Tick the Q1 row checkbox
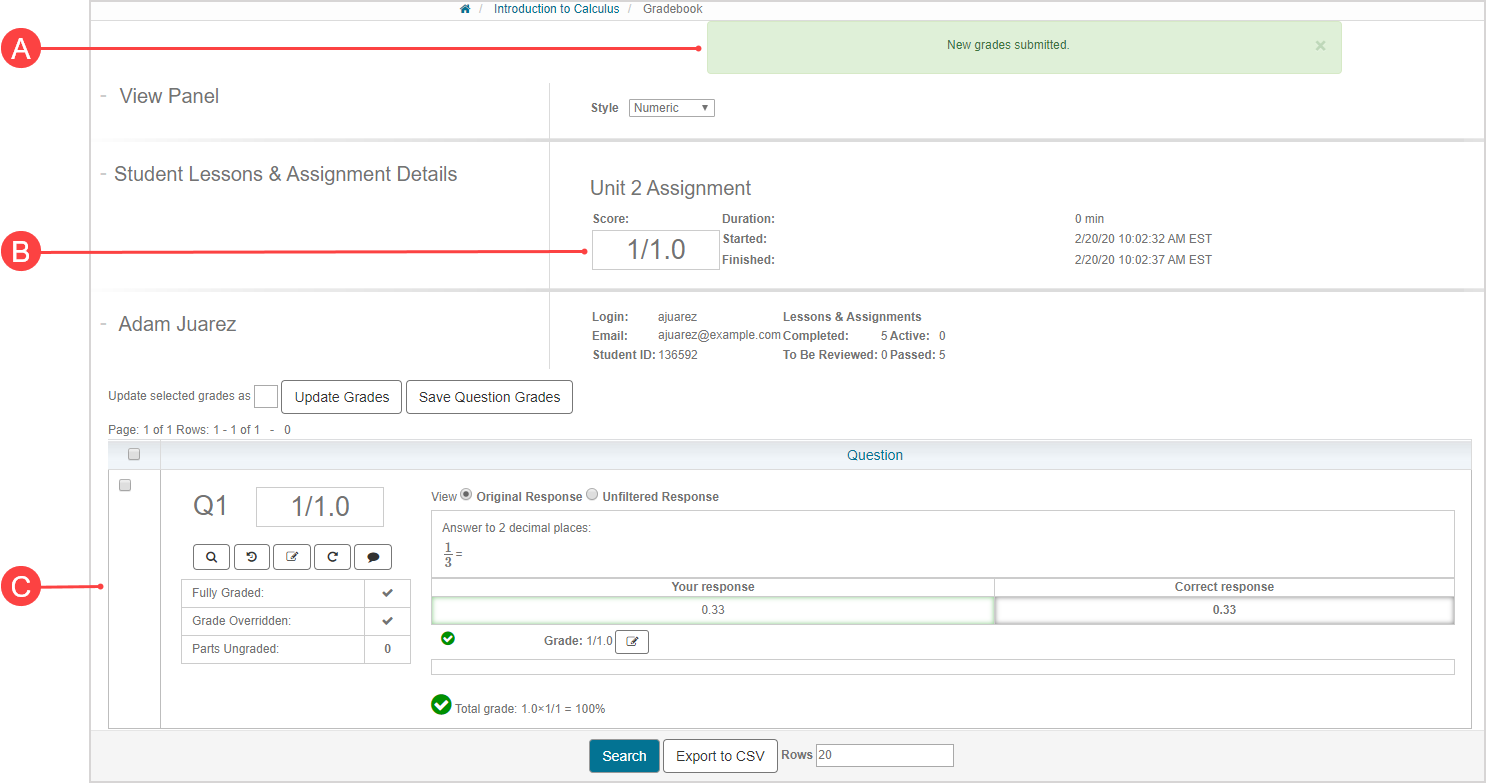The image size is (1486, 783). (125, 485)
